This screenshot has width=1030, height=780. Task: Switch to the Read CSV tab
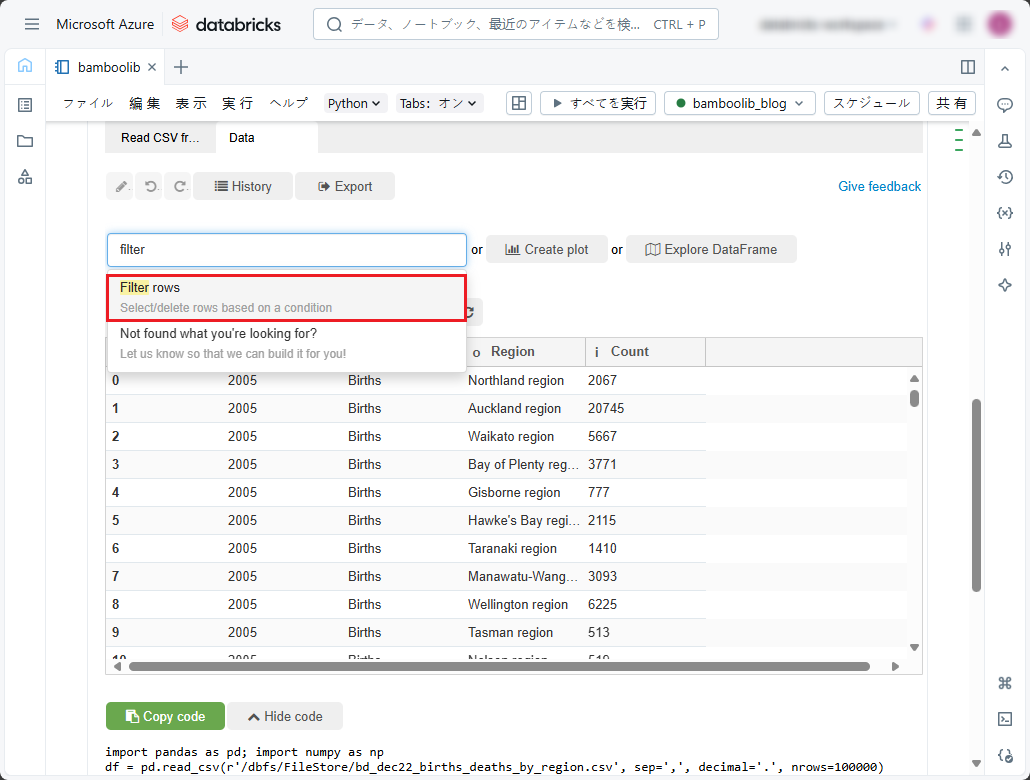coord(160,138)
